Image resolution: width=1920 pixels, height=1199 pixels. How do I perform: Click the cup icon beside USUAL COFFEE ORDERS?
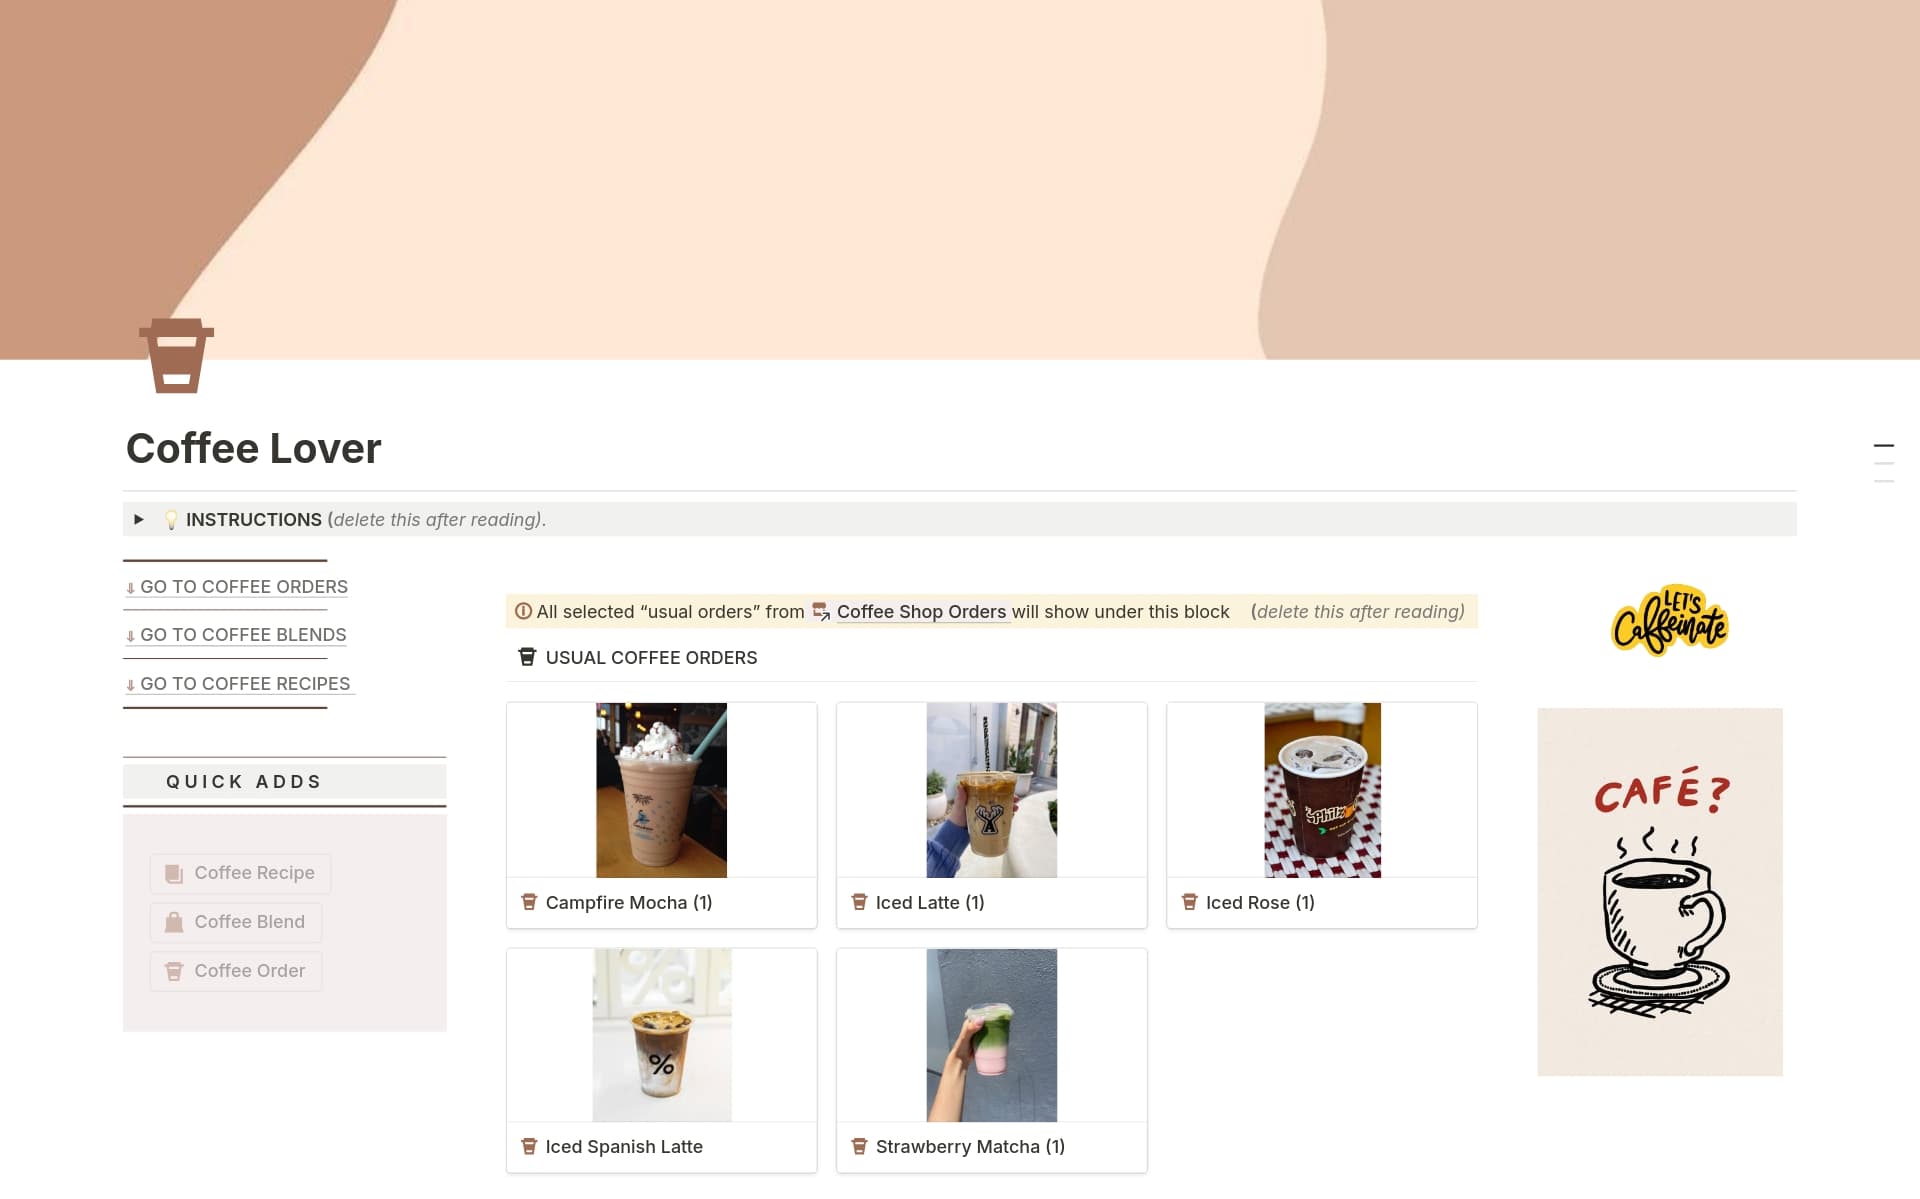click(x=527, y=657)
